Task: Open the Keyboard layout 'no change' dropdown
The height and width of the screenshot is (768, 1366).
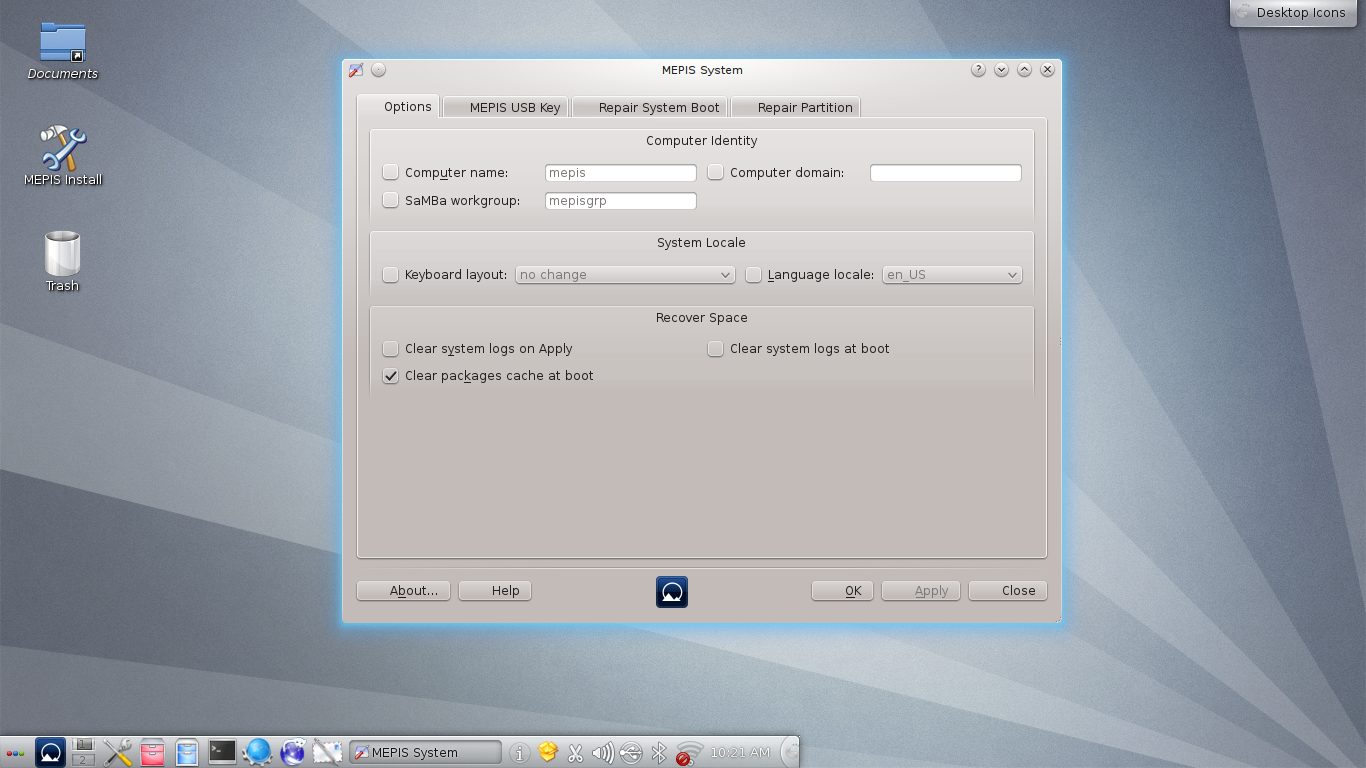Action: [x=625, y=274]
